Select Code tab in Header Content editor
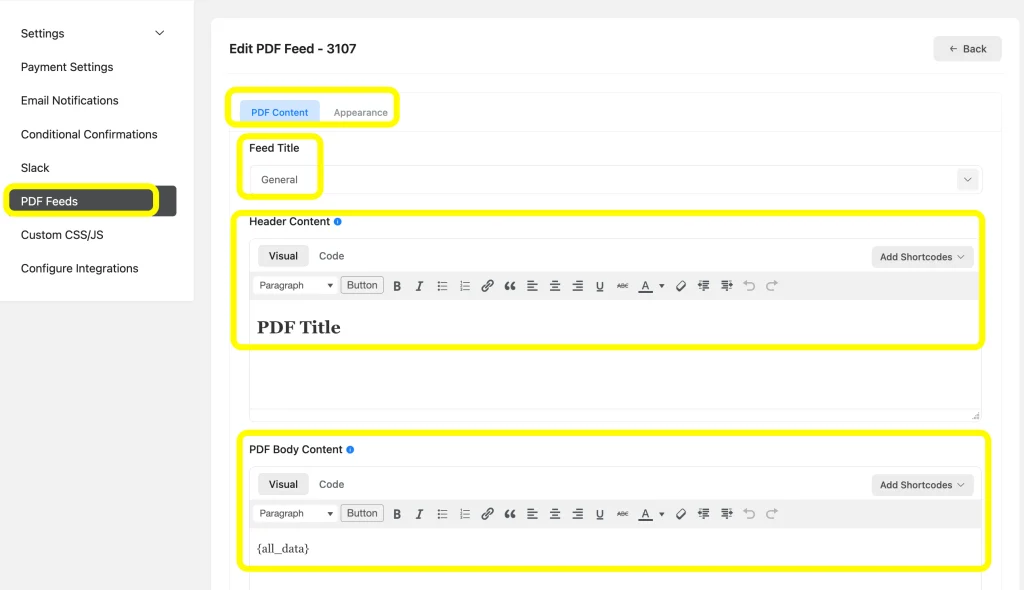The width and height of the screenshot is (1024, 590). coord(331,256)
